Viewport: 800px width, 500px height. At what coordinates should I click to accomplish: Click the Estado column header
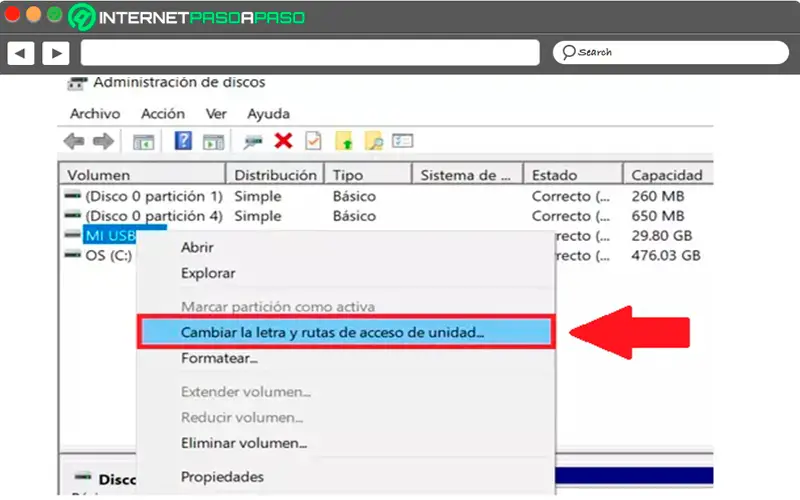tap(573, 175)
